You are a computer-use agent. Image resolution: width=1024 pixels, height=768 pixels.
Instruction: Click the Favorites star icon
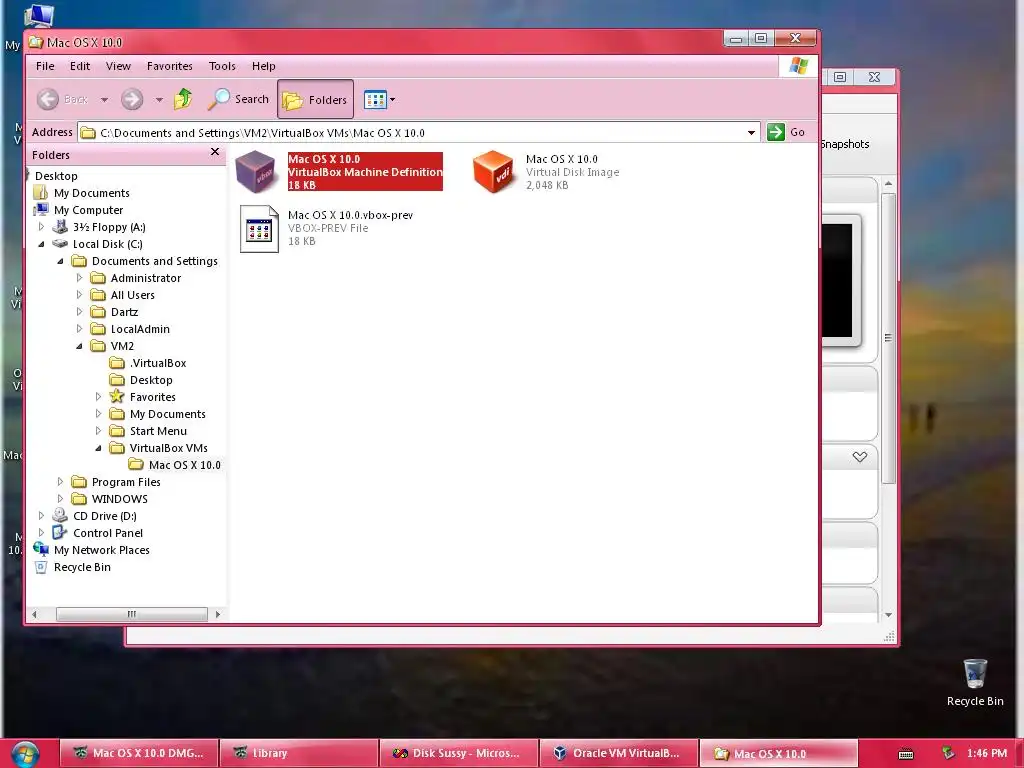click(117, 396)
